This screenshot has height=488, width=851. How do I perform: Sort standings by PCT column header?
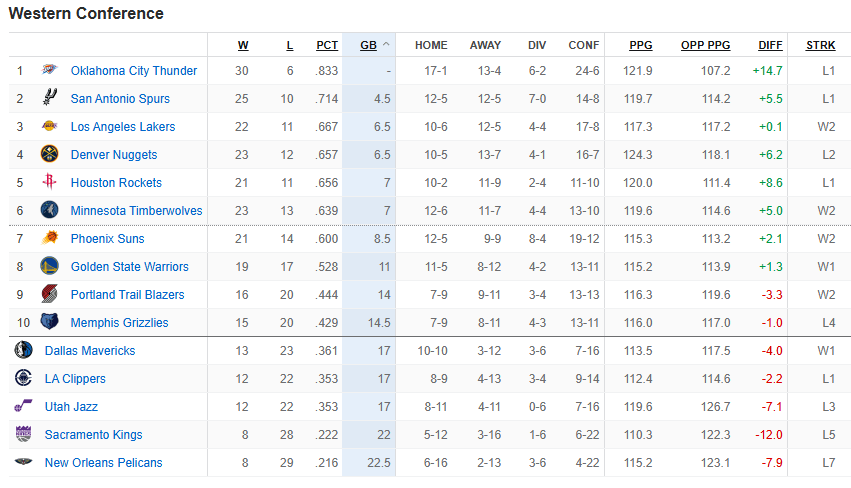[x=327, y=45]
